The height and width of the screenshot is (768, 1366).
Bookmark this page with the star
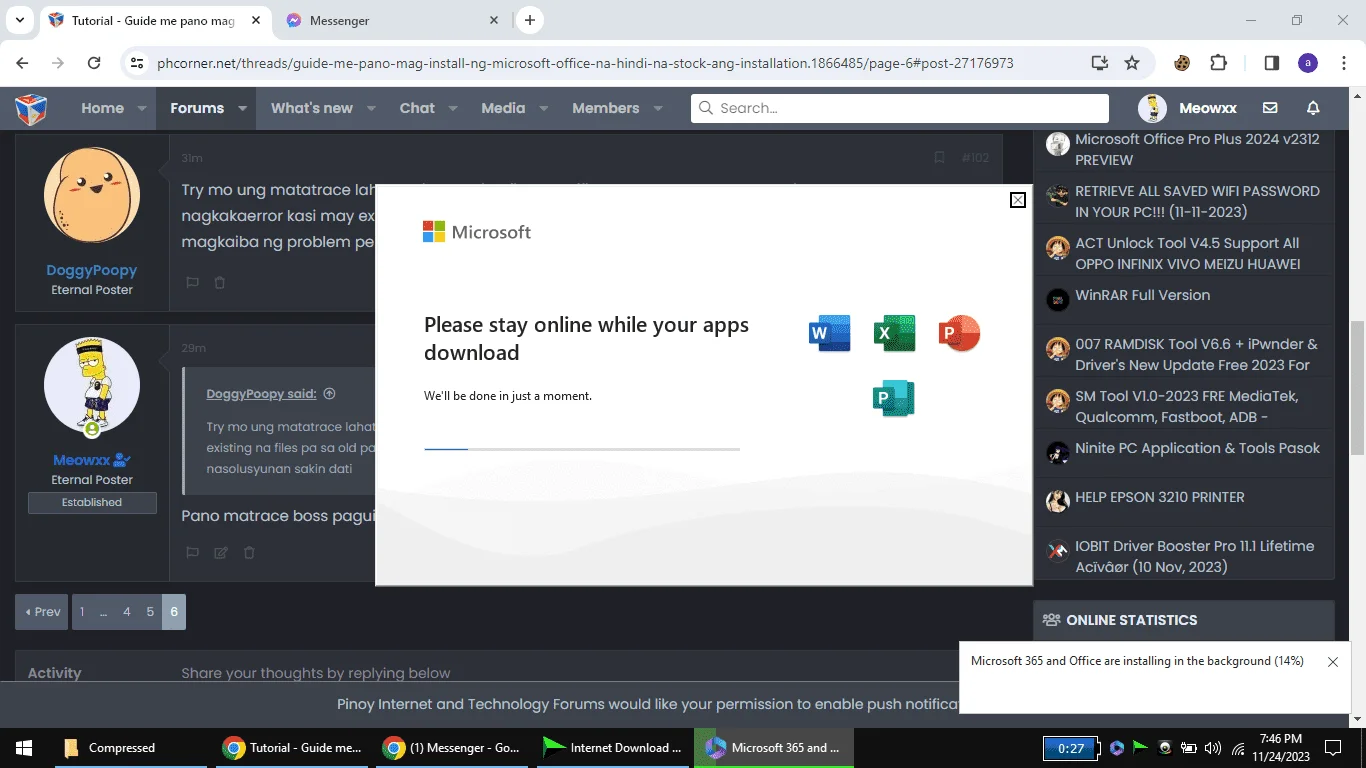1132,63
